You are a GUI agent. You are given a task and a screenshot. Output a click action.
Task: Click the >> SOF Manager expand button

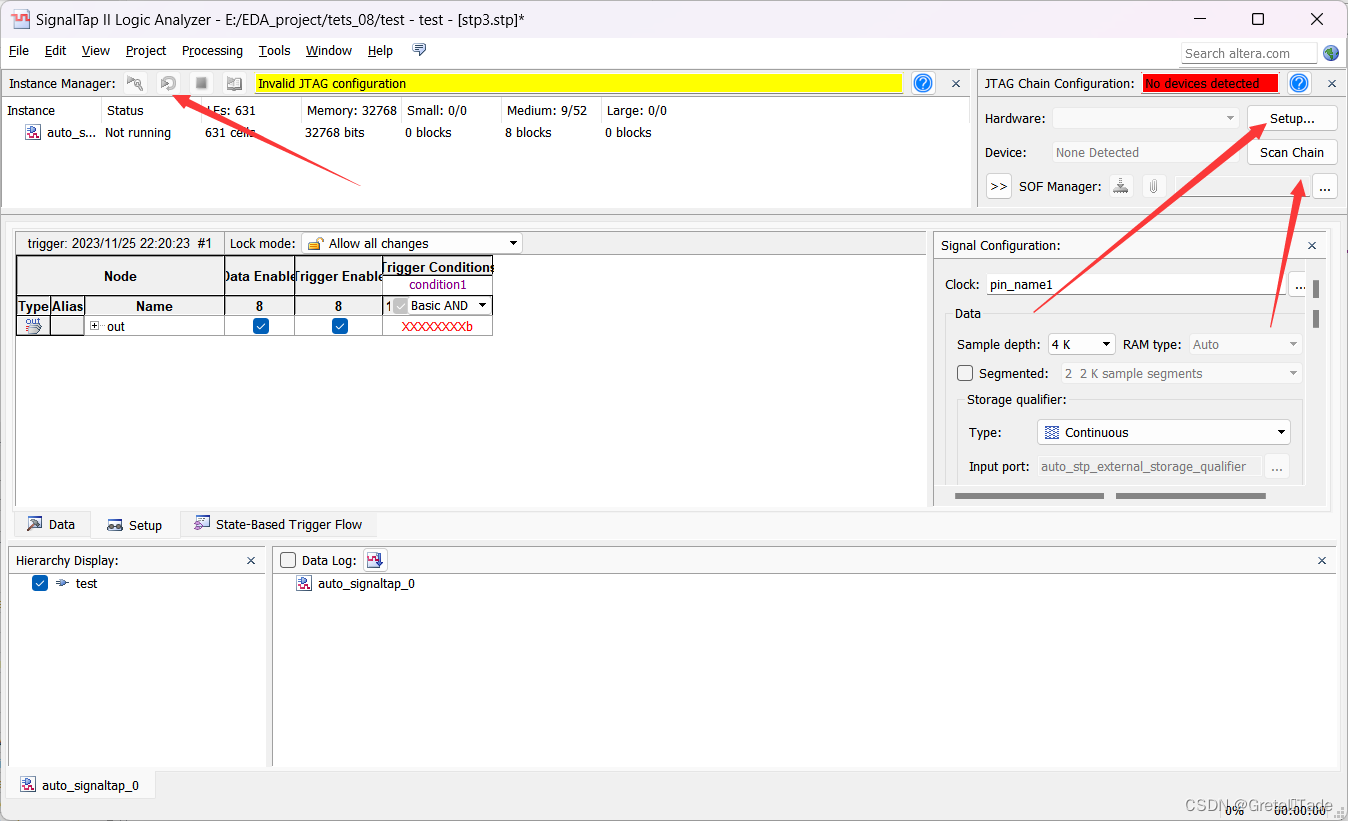tap(998, 186)
